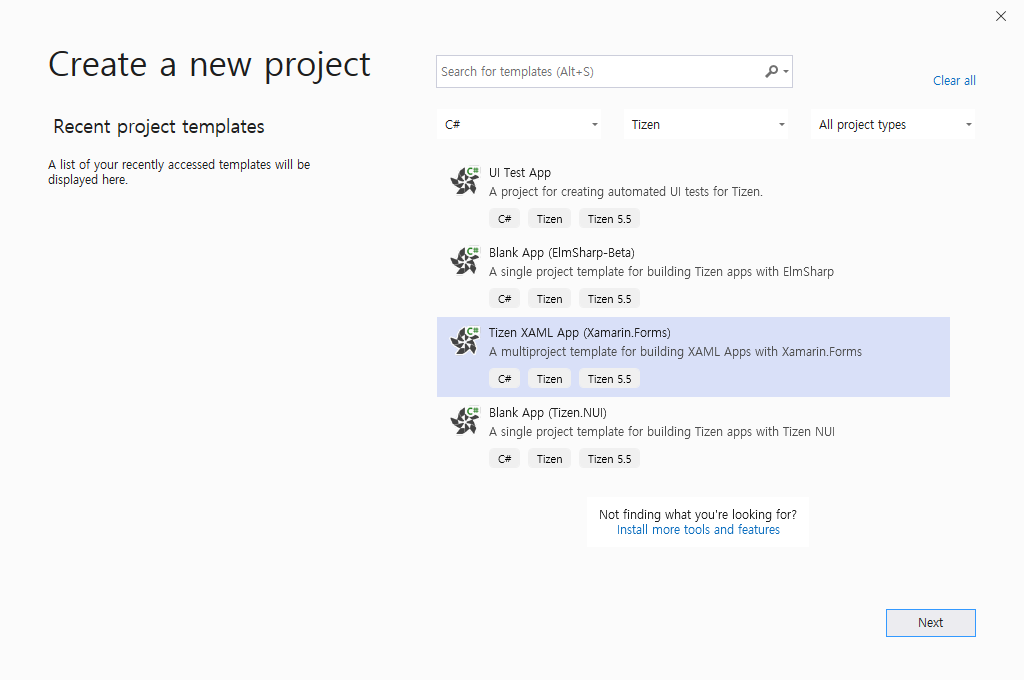This screenshot has height=680, width=1024.
Task: Focus the Search for templates field
Action: click(598, 72)
